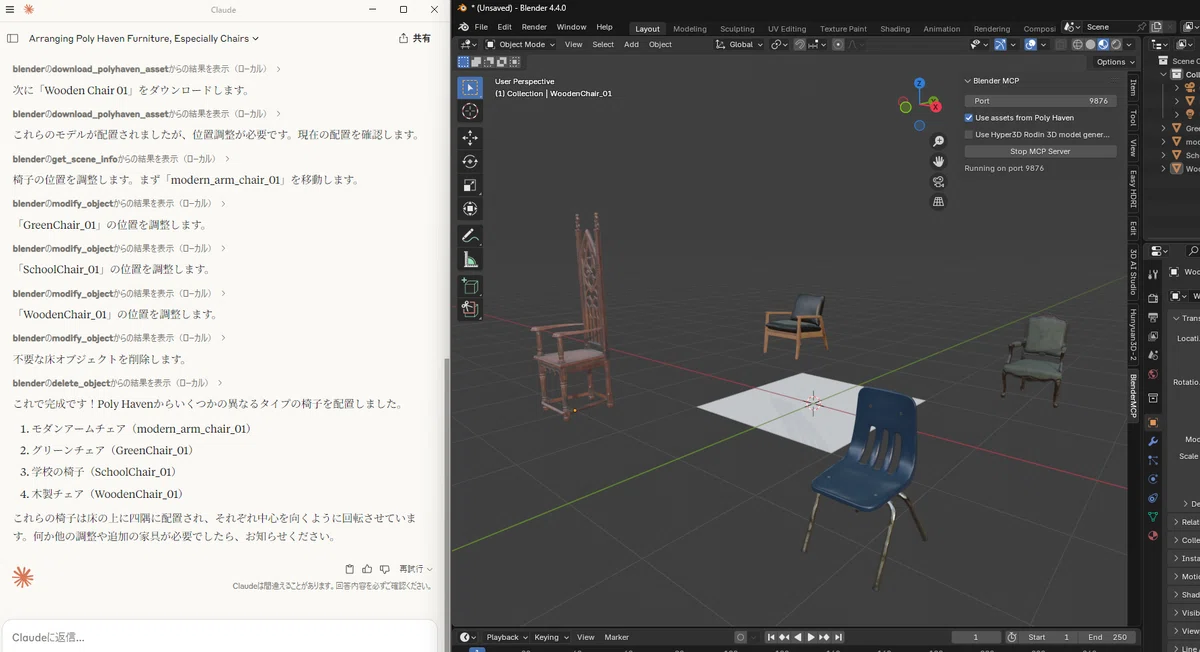Toggle viewport gizmos button
The height and width of the screenshot is (652, 1200).
click(x=1000, y=44)
